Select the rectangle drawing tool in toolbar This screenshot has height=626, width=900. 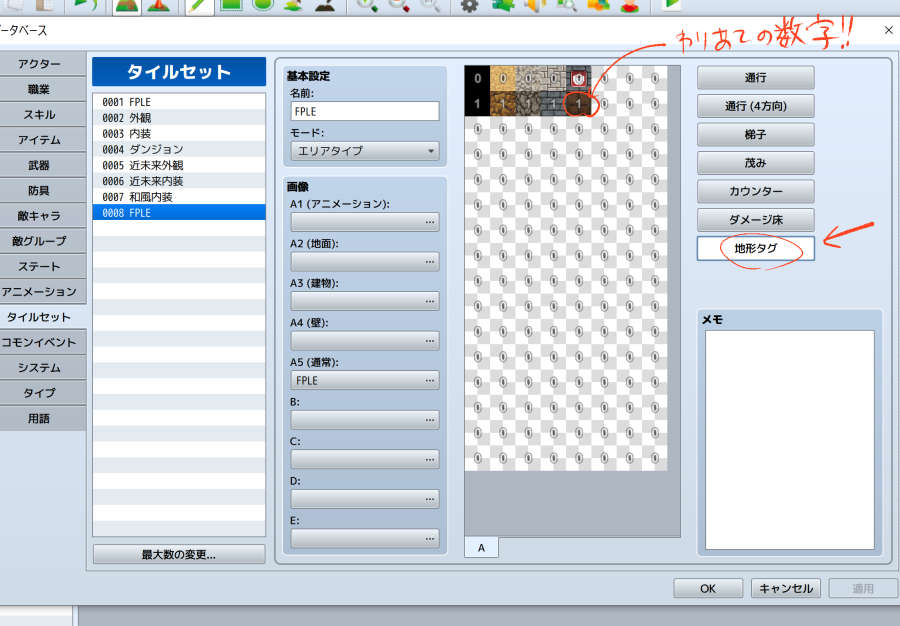(x=232, y=6)
